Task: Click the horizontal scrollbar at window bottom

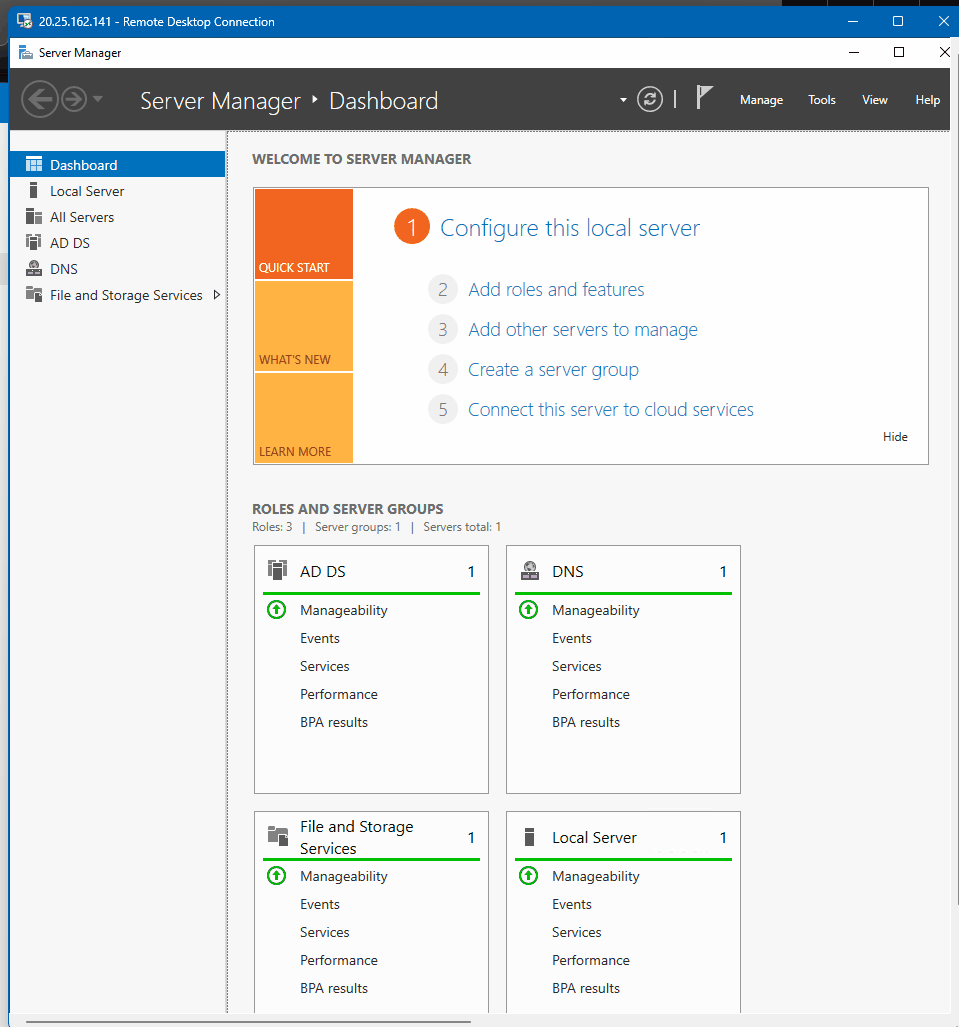Action: (x=248, y=1021)
